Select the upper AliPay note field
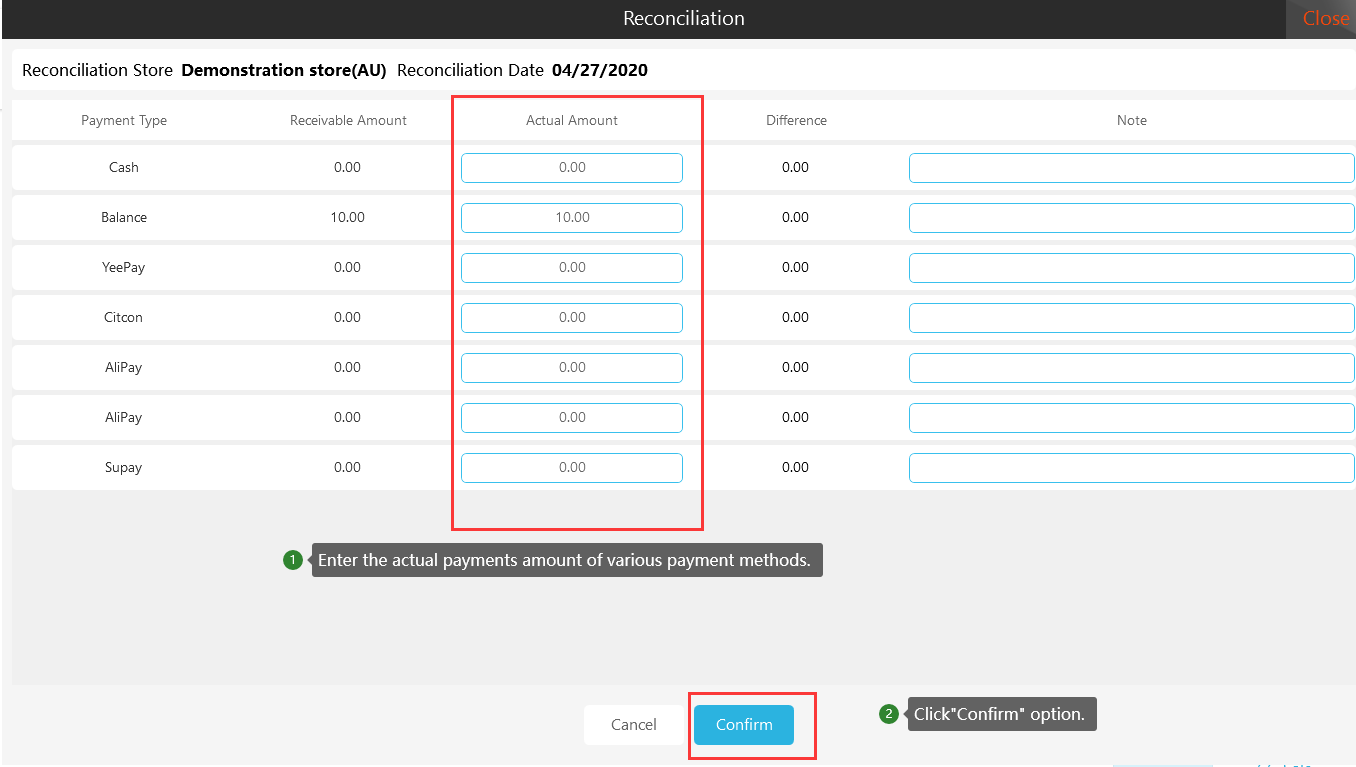Viewport: 1356px width, 767px height. (x=1131, y=368)
